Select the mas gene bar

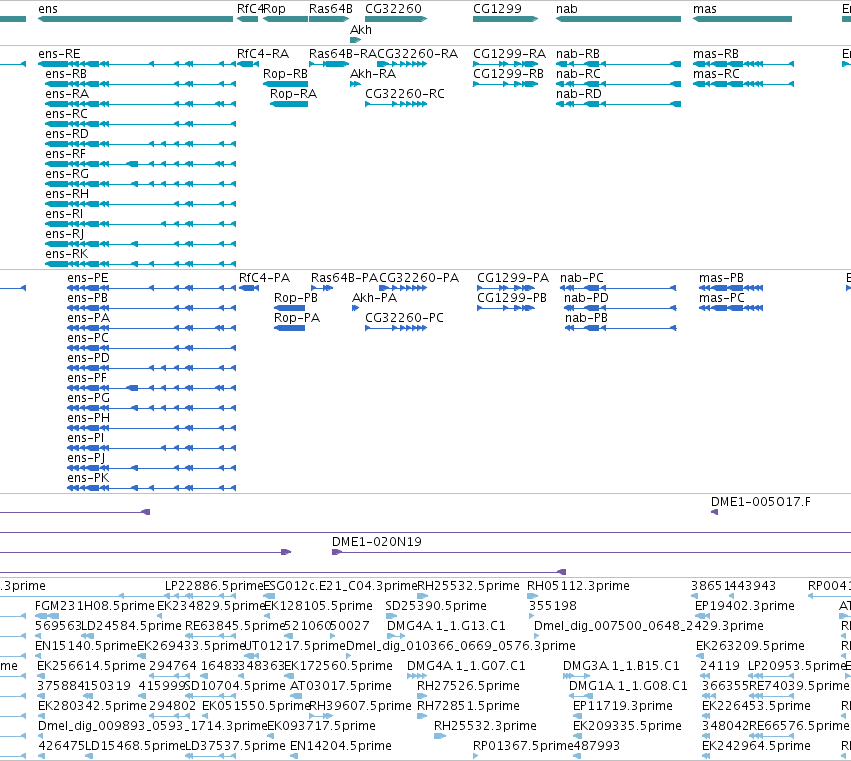point(742,19)
